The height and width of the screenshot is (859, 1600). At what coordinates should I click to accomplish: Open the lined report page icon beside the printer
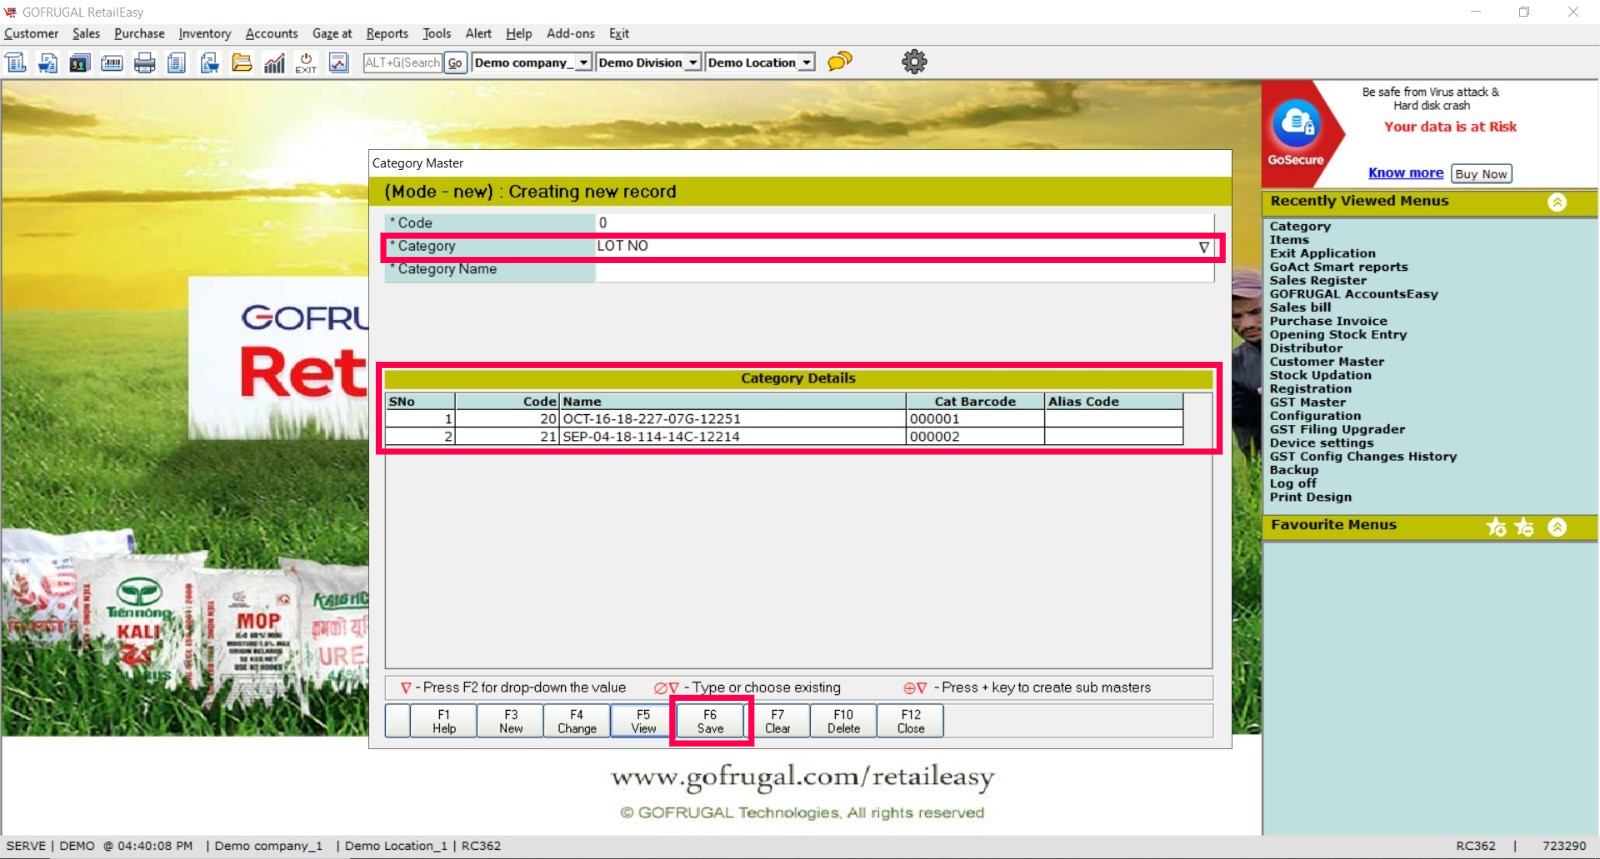click(x=177, y=63)
